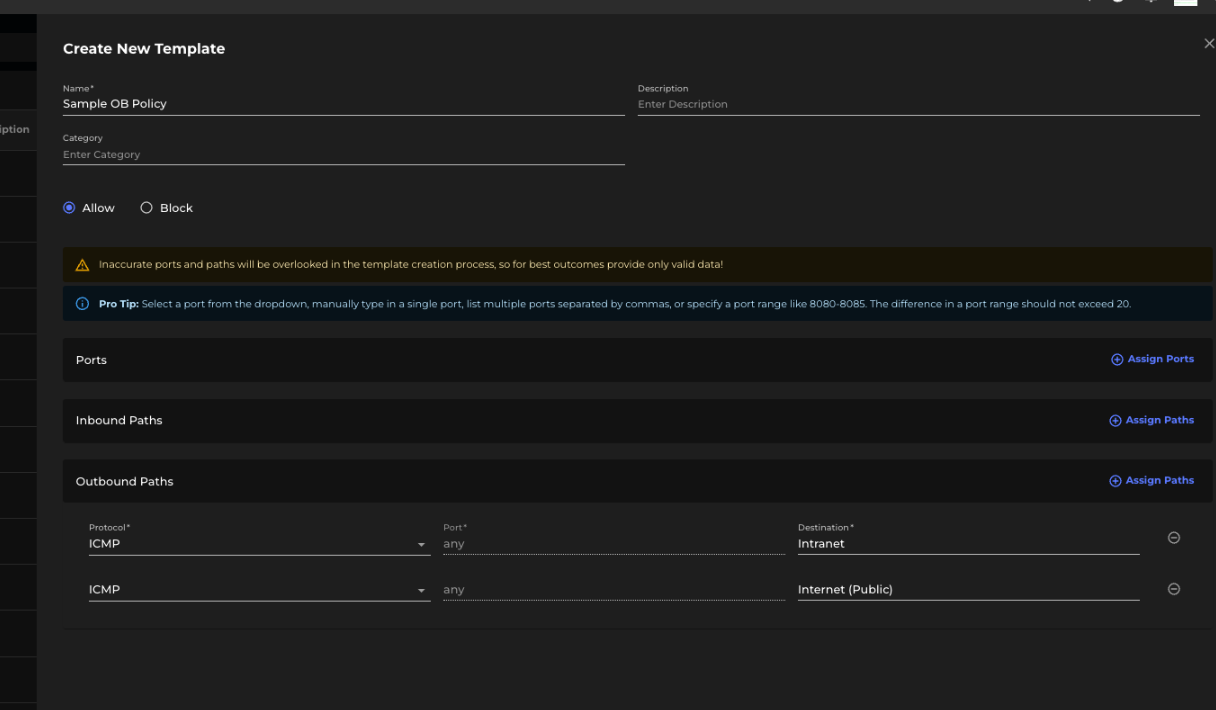Click the plus icon beside Outbound Assign Paths
The width and height of the screenshot is (1216, 710).
pyautogui.click(x=1115, y=480)
